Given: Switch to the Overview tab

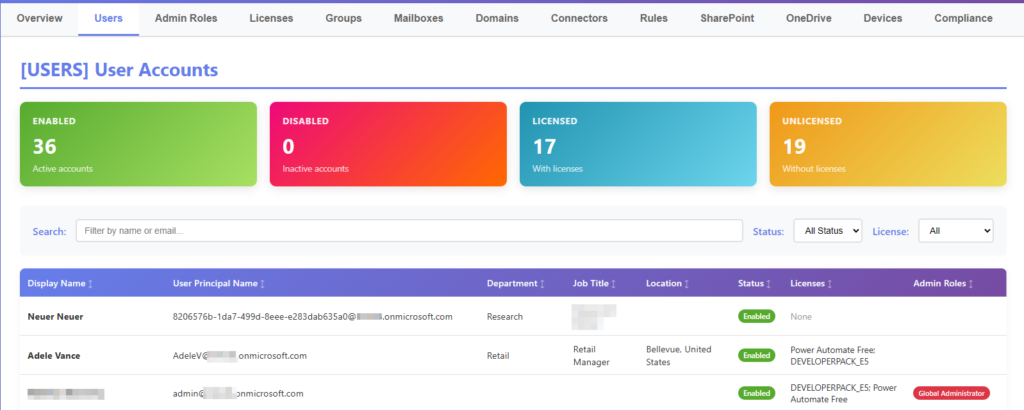Looking at the screenshot, I should (39, 18).
